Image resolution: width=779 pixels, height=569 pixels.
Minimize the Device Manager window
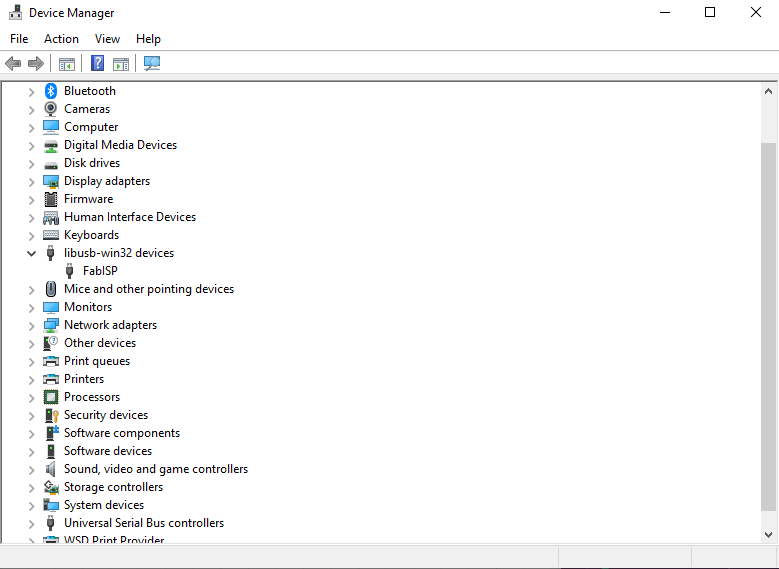tap(665, 12)
